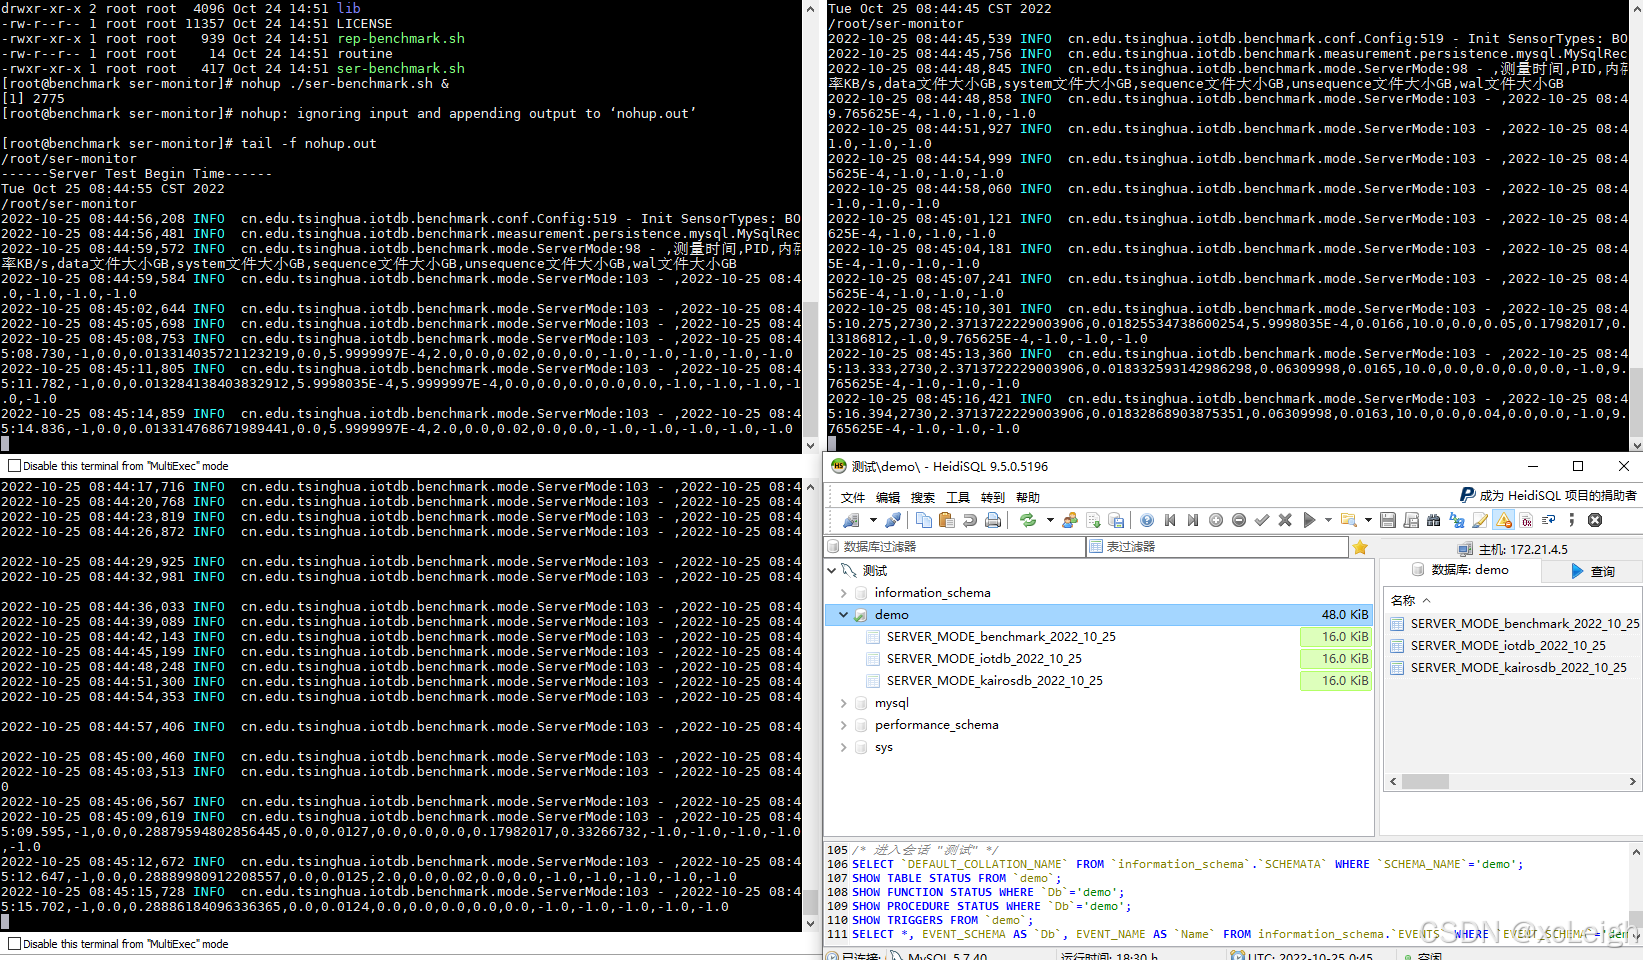
Task: Click the import CSV file icon
Action: pyautogui.click(x=1093, y=520)
